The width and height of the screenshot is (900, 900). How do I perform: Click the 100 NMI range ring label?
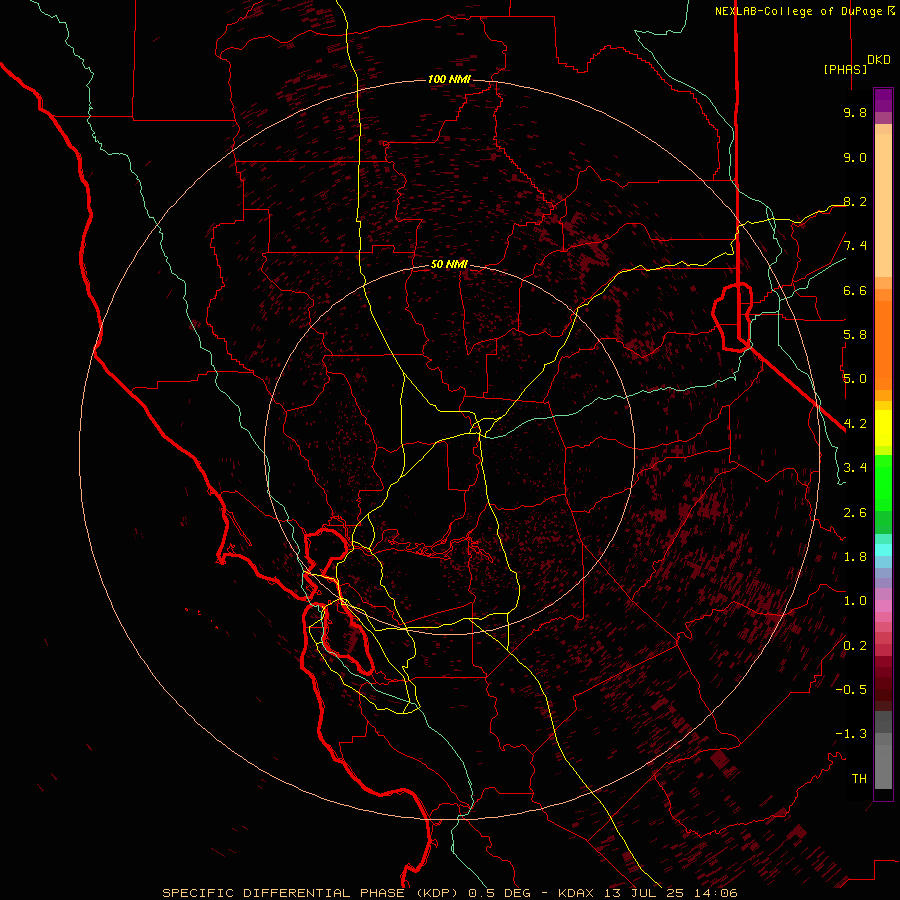tap(449, 79)
